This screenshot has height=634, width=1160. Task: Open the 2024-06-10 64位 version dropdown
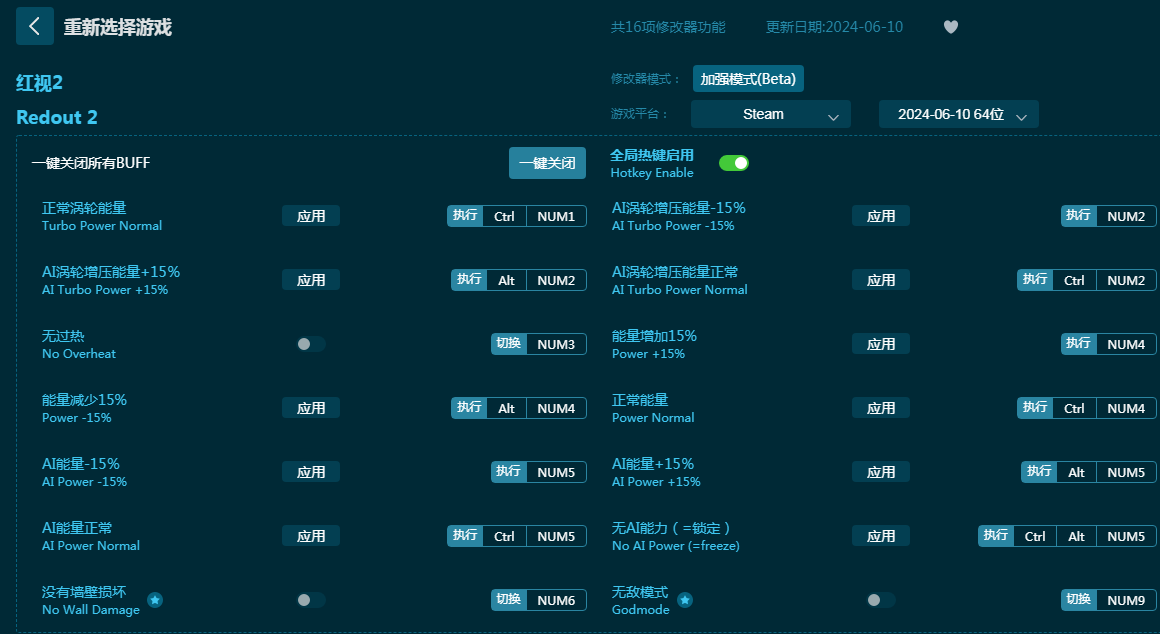[x=959, y=114]
